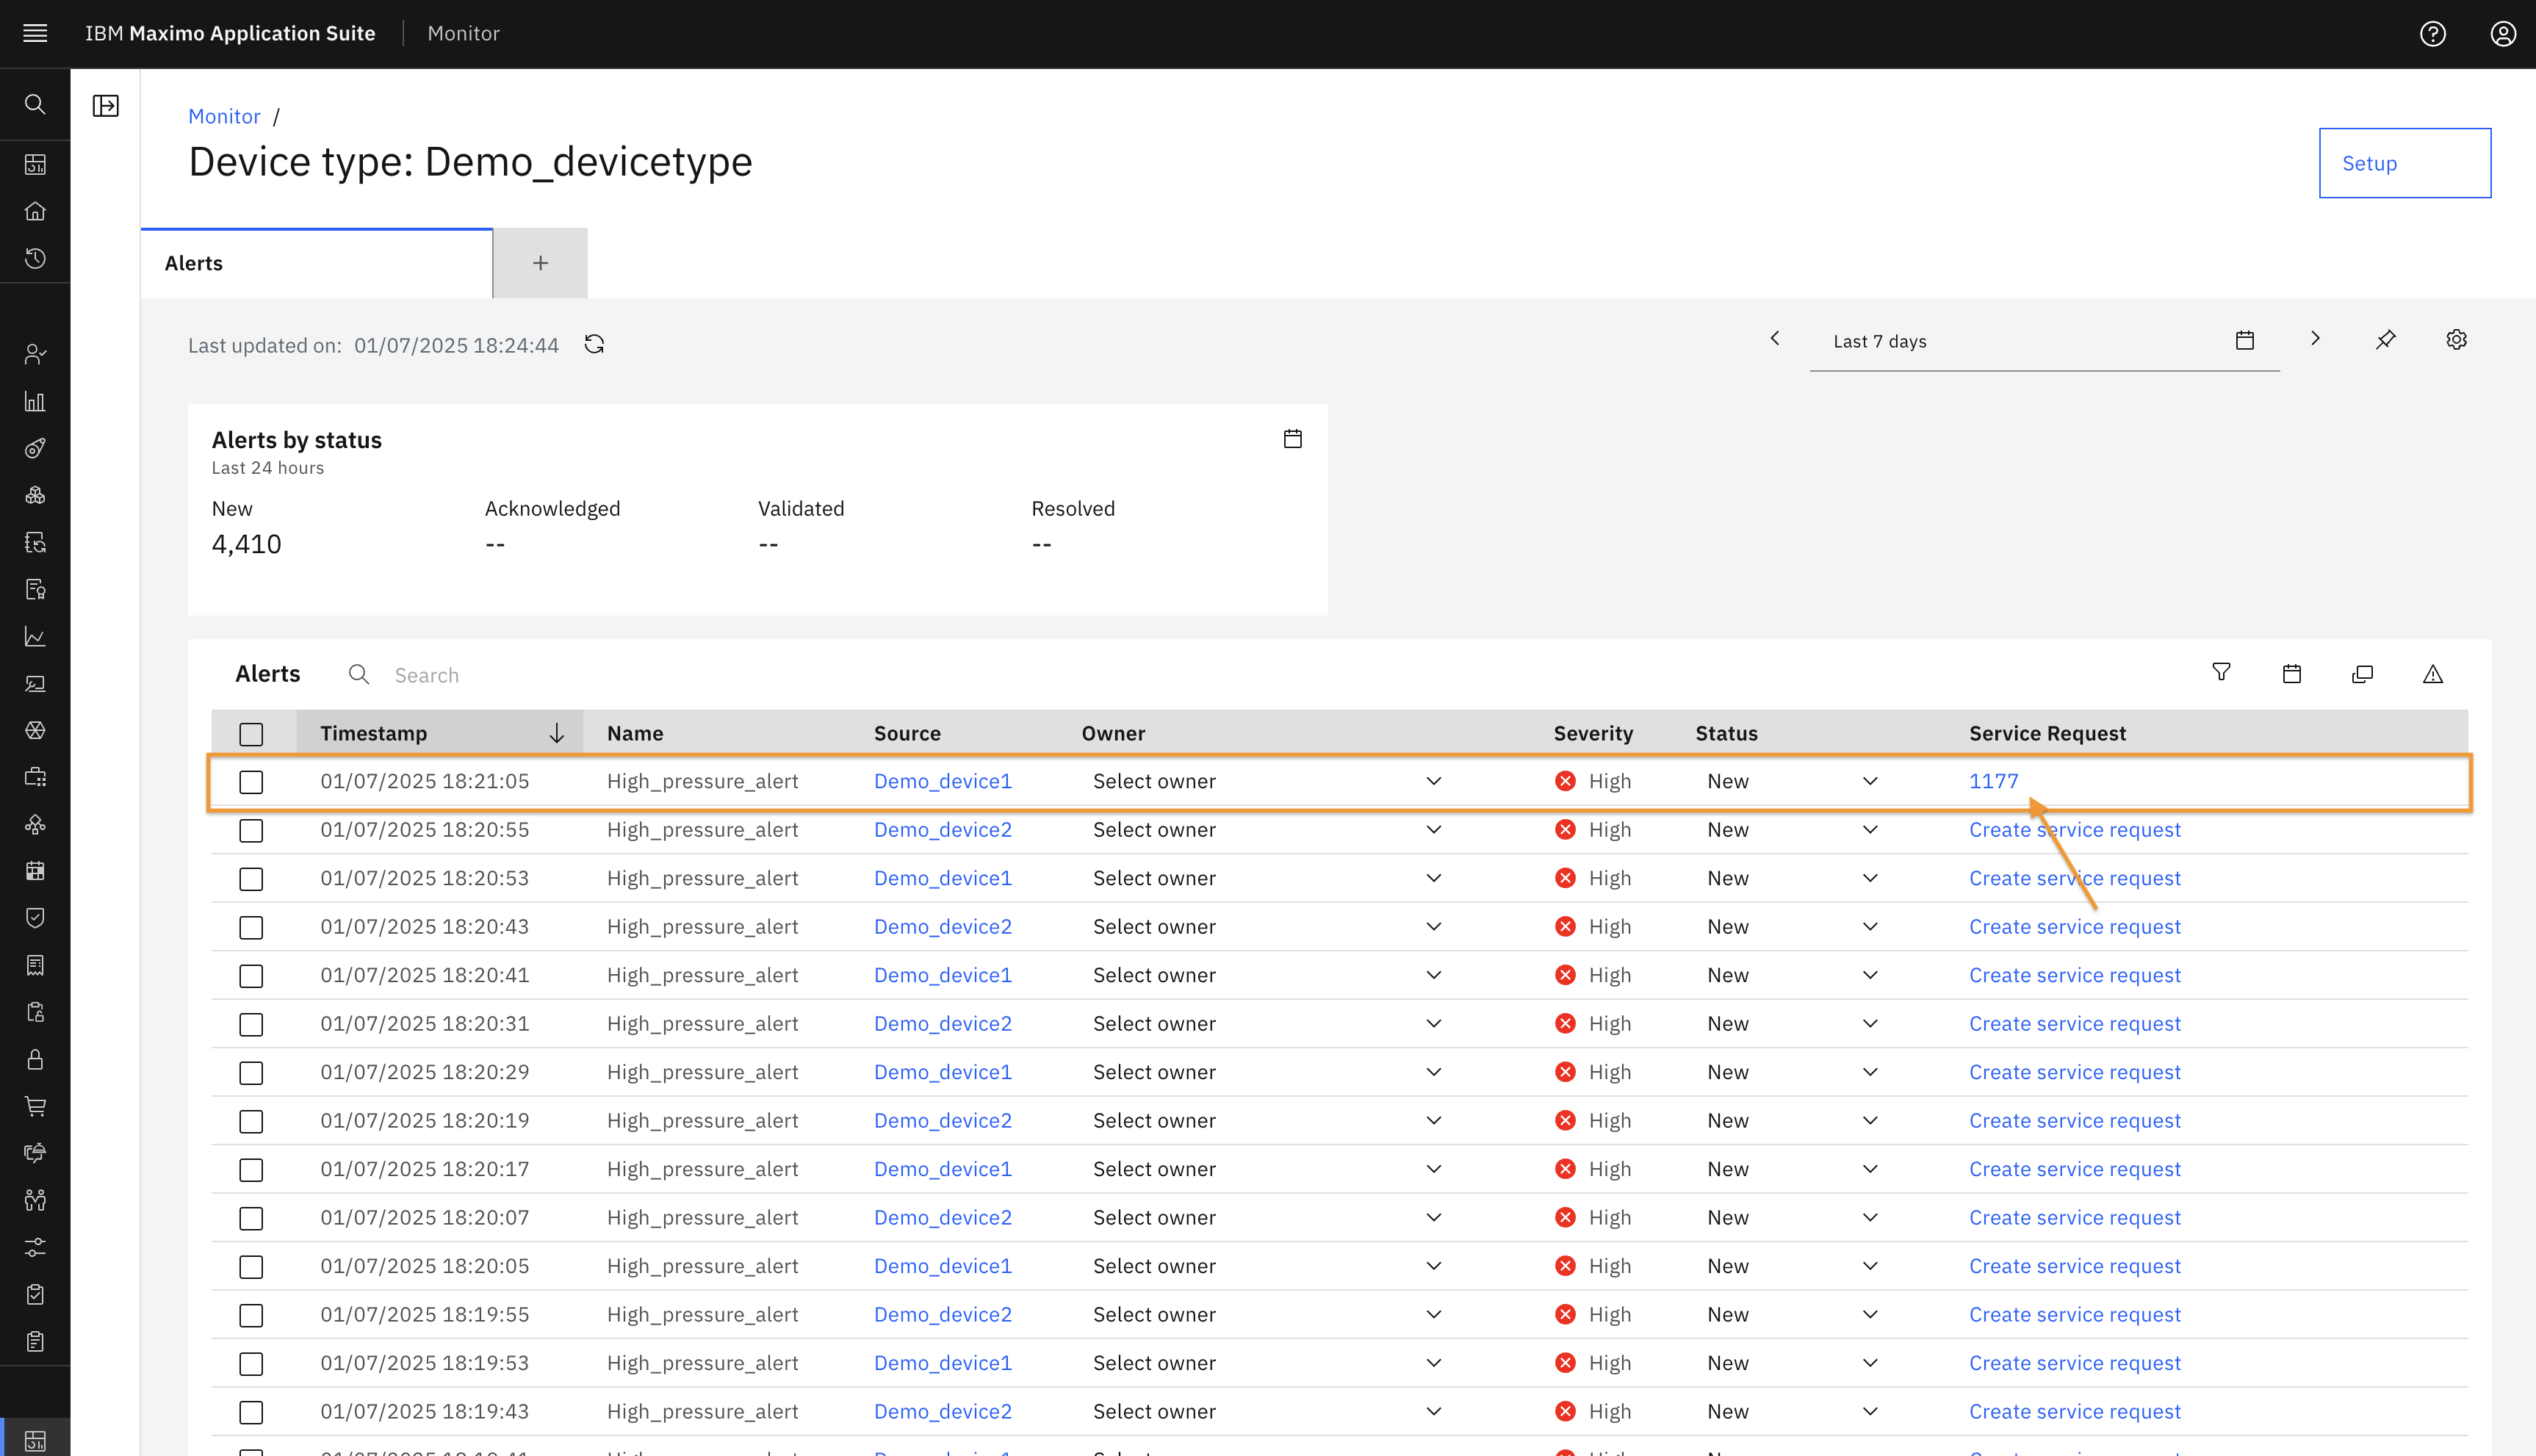Open Status dropdown for 18:19:55 alert
The height and width of the screenshot is (1456, 2536).
click(1793, 1315)
